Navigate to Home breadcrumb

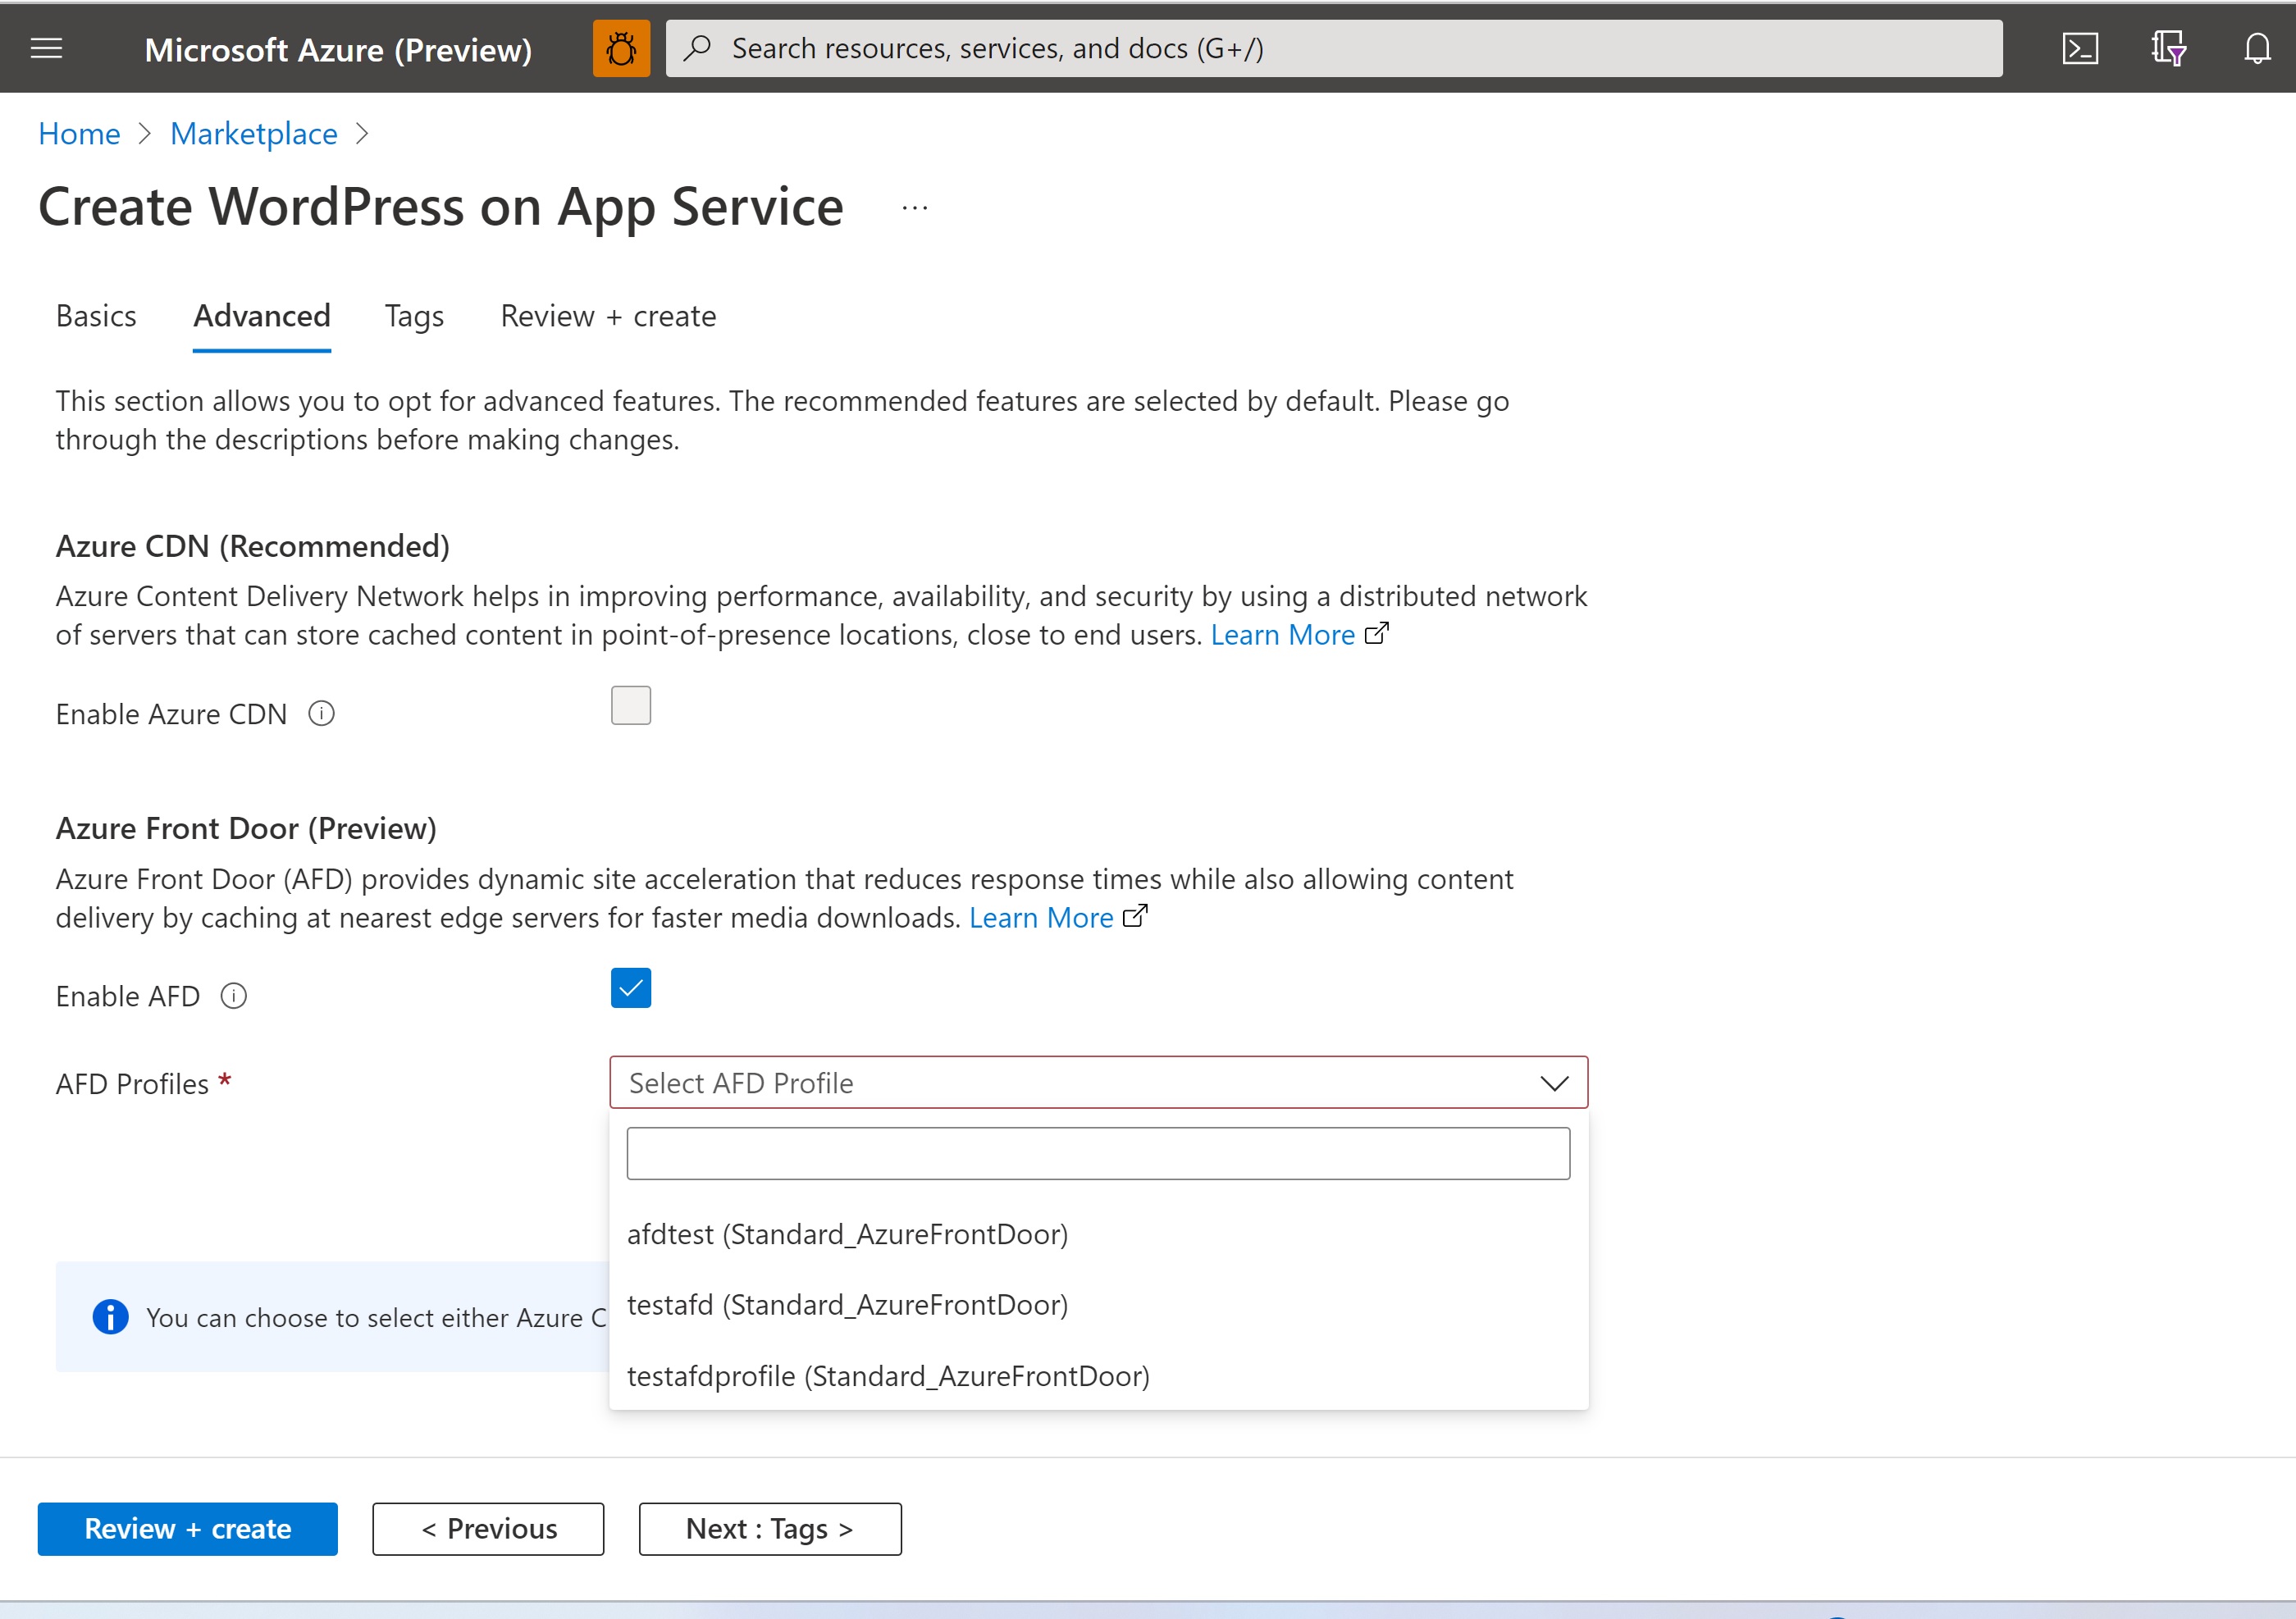[79, 133]
